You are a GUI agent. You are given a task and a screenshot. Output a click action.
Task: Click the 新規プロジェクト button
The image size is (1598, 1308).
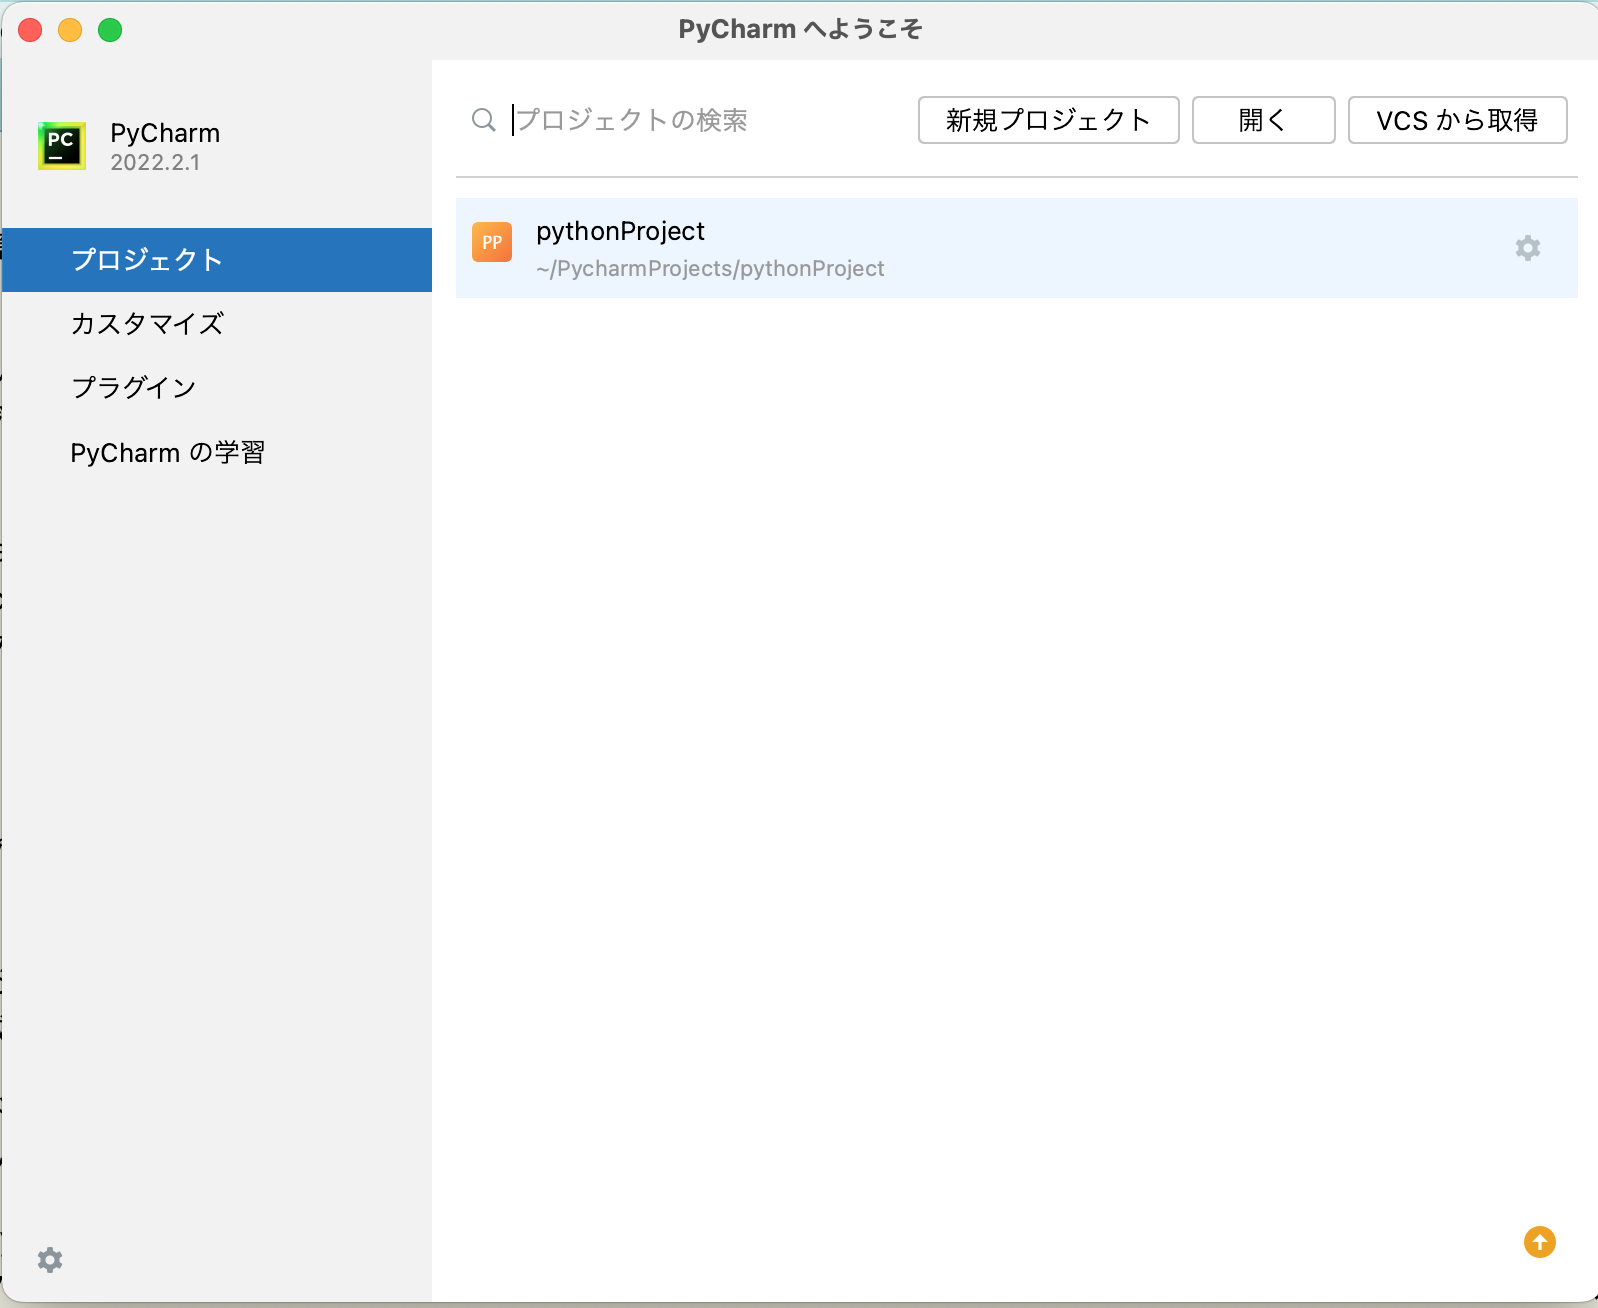coord(1049,120)
